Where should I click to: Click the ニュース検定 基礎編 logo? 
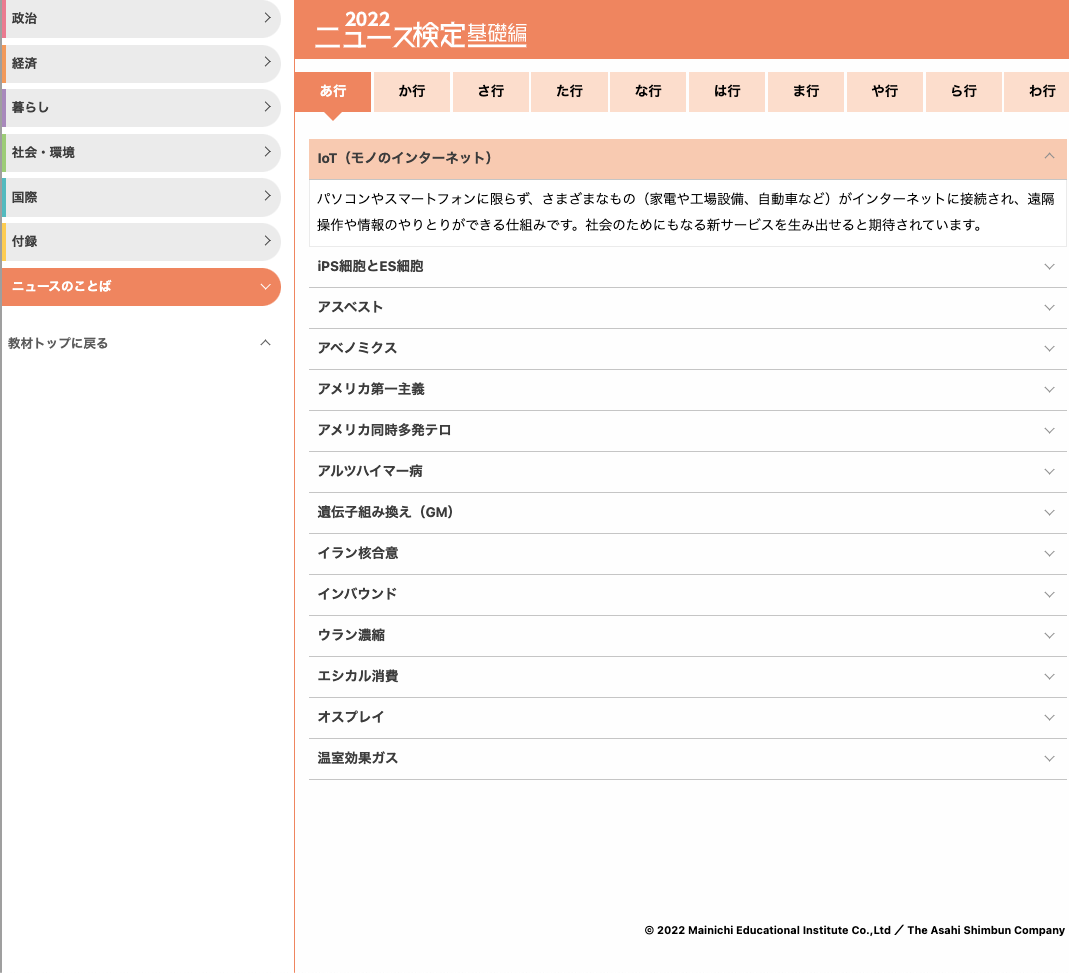point(421,30)
